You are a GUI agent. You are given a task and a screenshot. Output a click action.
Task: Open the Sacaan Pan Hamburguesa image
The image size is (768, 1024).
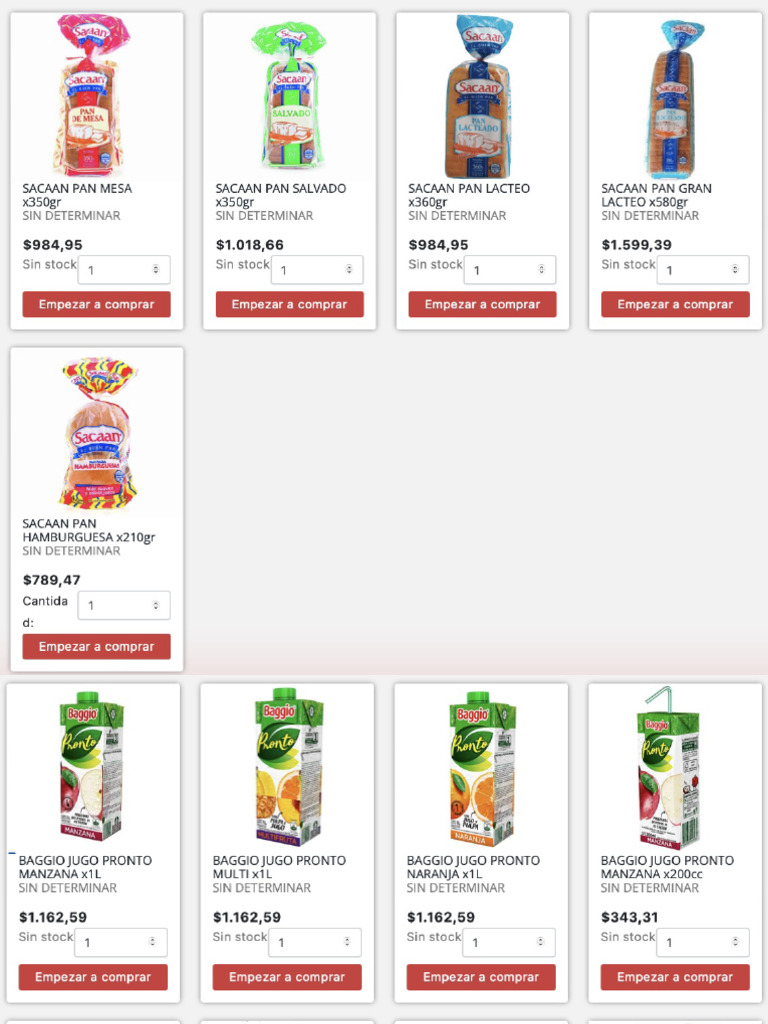98,433
